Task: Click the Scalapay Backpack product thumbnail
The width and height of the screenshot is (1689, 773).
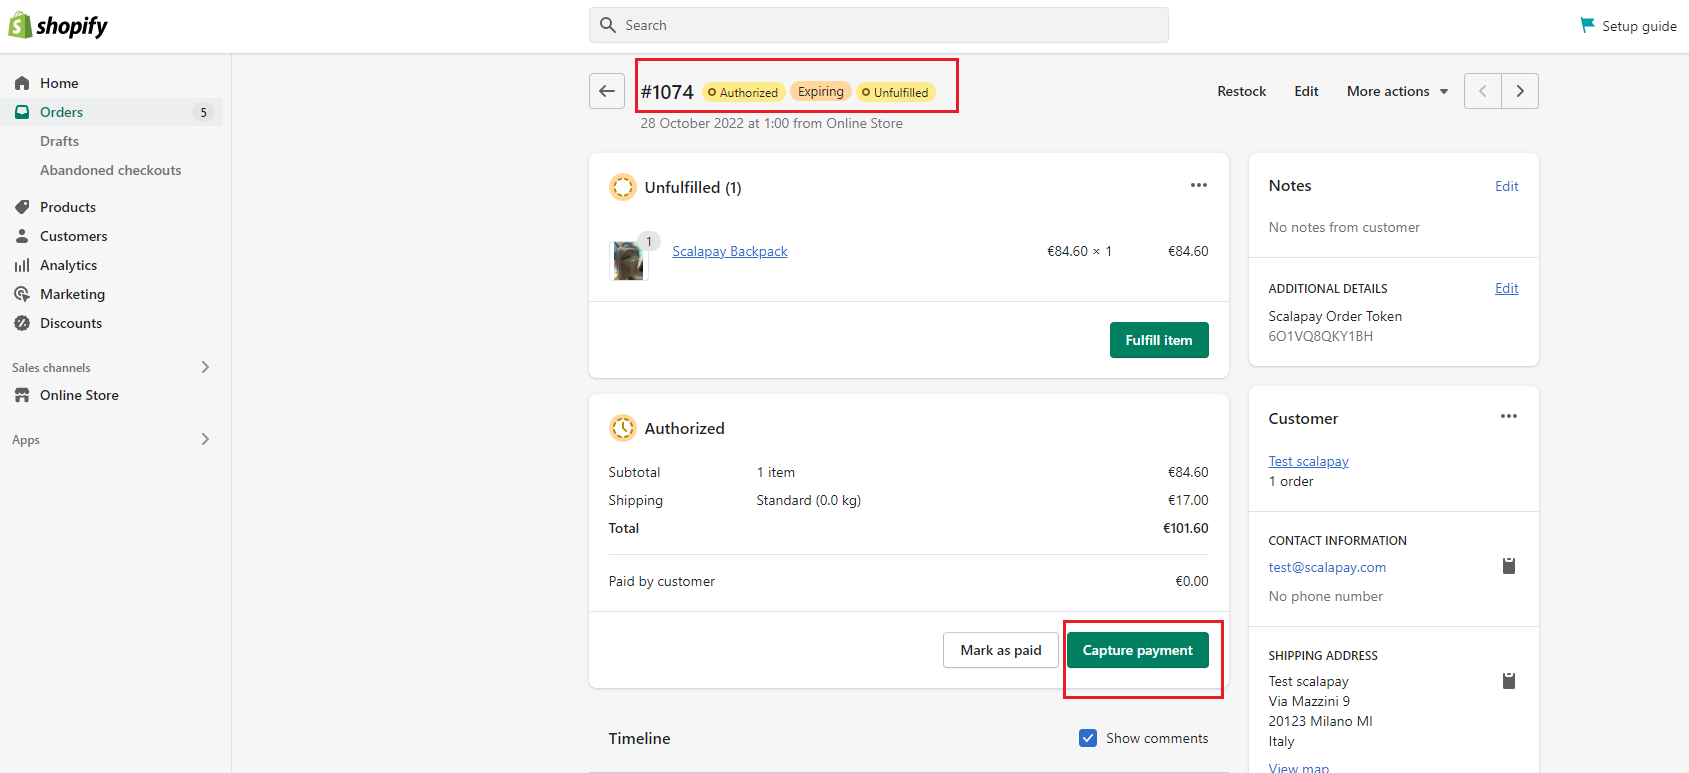Action: pos(629,260)
